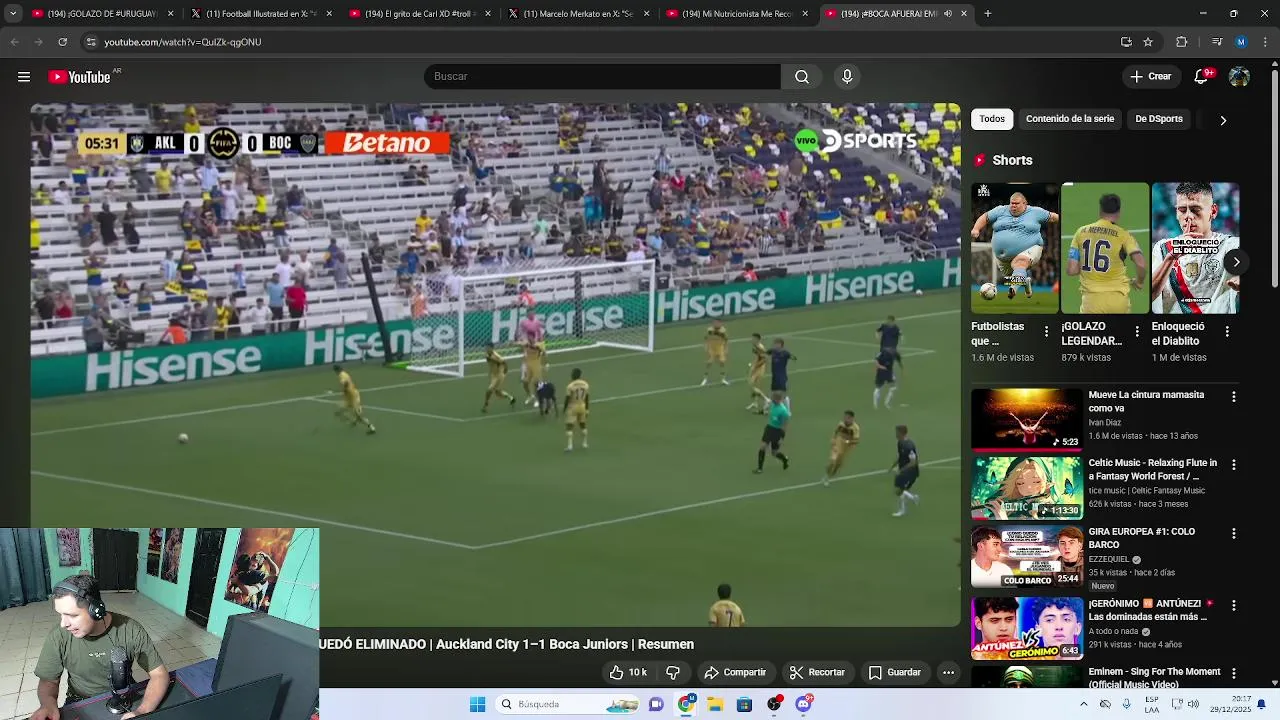This screenshot has height=720, width=1280.
Task: Open browser media controls icon
Action: pyautogui.click(x=1217, y=42)
